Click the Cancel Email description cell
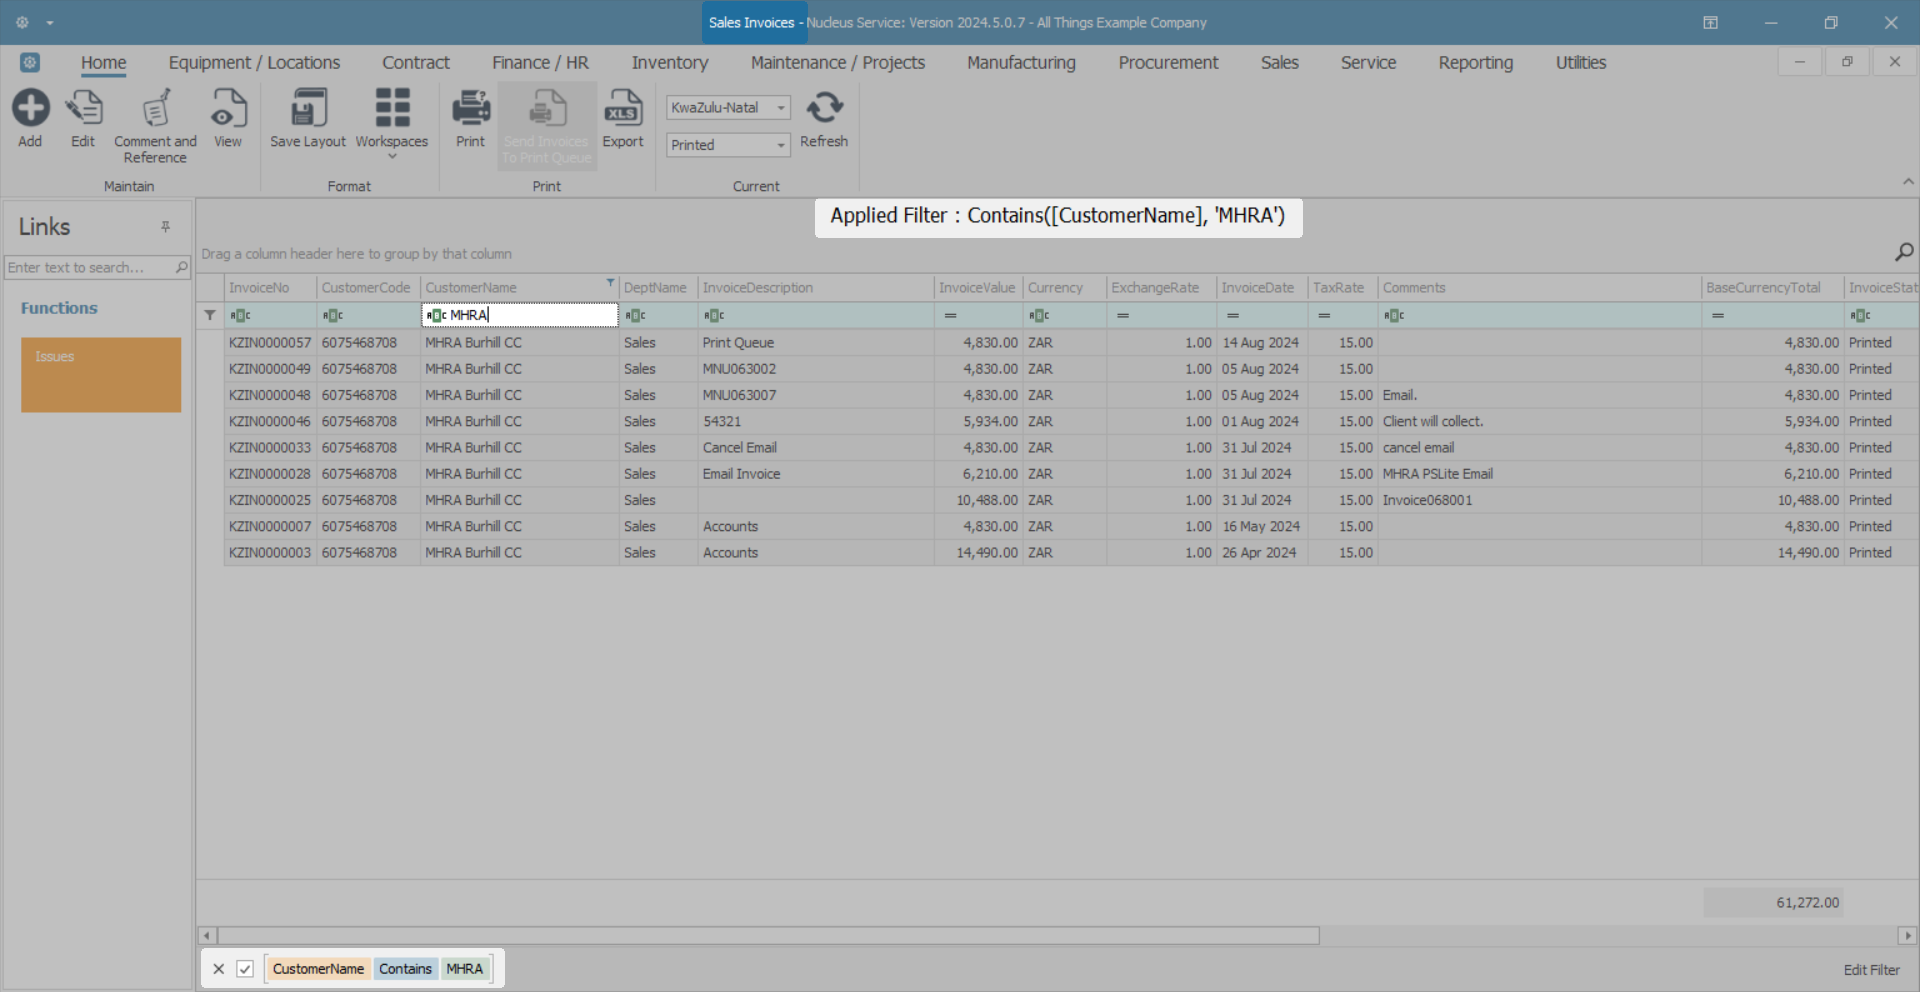This screenshot has height=992, width=1920. point(815,448)
